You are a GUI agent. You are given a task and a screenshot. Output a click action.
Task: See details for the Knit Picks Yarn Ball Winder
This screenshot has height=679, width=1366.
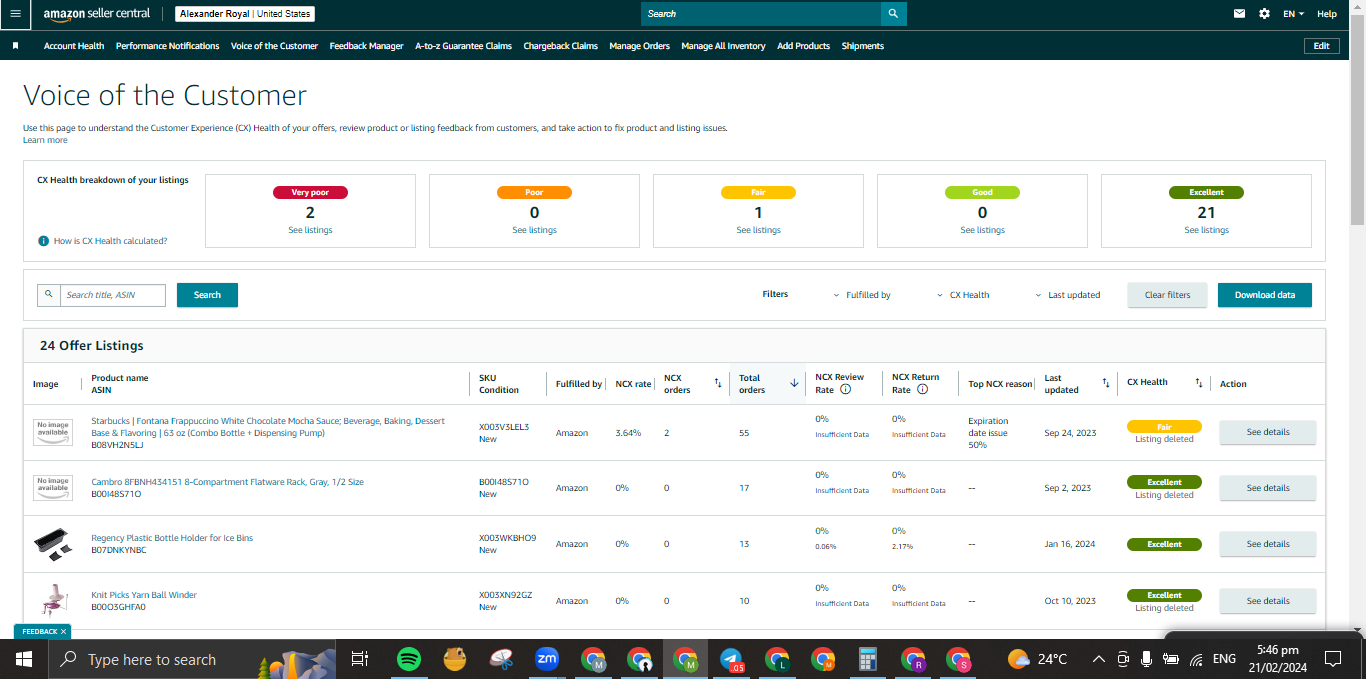1267,601
